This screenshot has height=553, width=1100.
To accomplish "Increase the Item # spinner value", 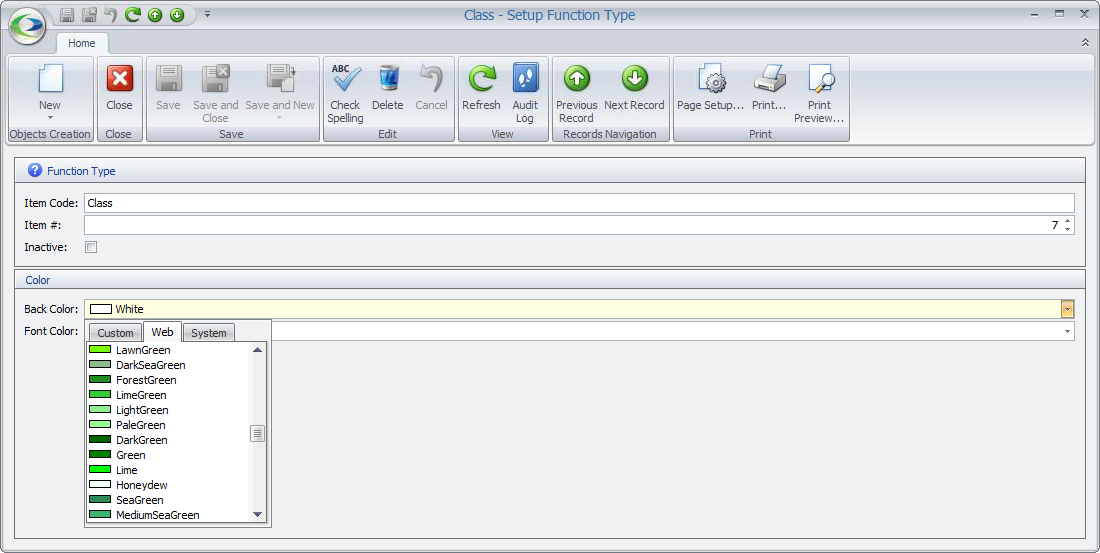I will pyautogui.click(x=1068, y=221).
